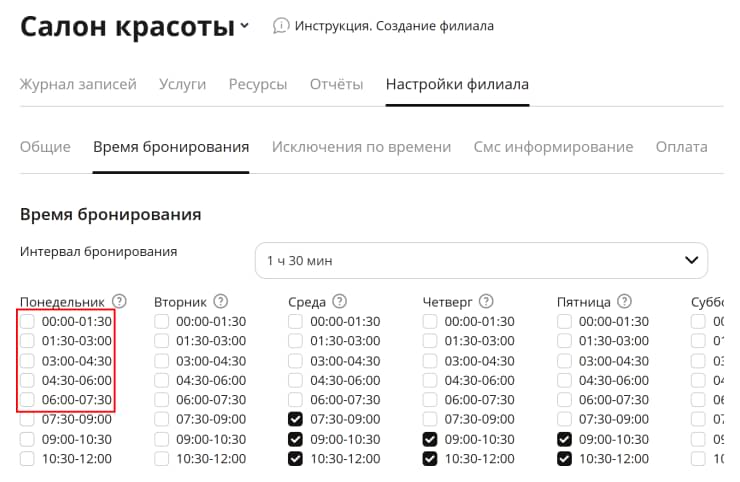The height and width of the screenshot is (482, 740).
Task: Uncheck Четверг 09:00-10:30 slot
Action: [x=430, y=439]
